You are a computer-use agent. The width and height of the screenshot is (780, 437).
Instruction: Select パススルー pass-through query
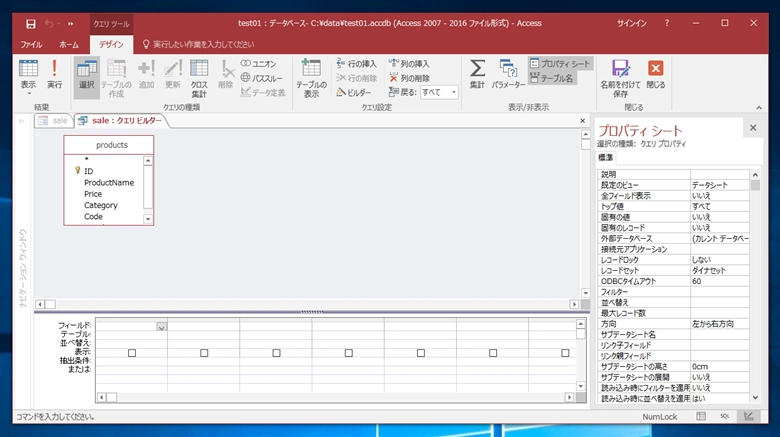pyautogui.click(x=262, y=78)
